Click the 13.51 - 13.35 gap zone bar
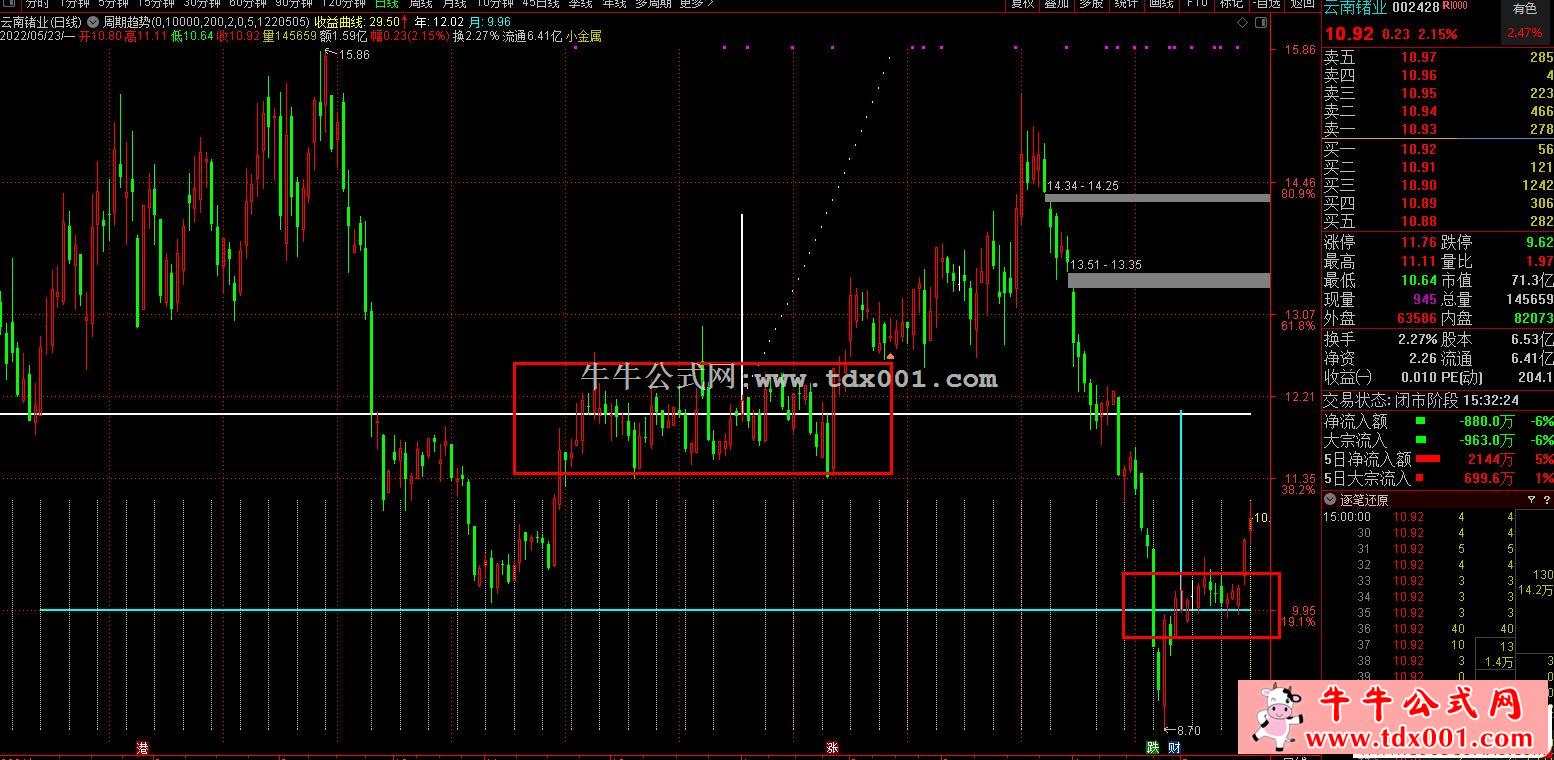 (1169, 281)
